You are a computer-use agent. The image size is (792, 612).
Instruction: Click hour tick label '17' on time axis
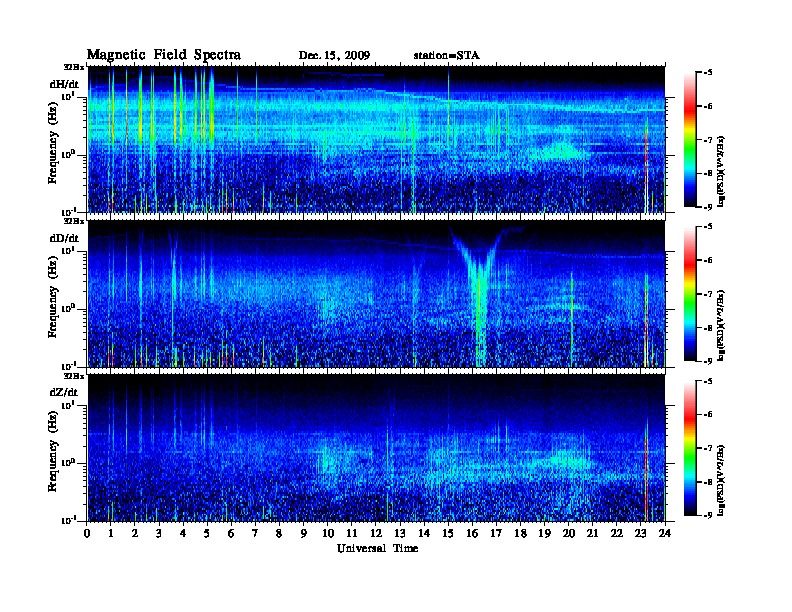point(497,533)
